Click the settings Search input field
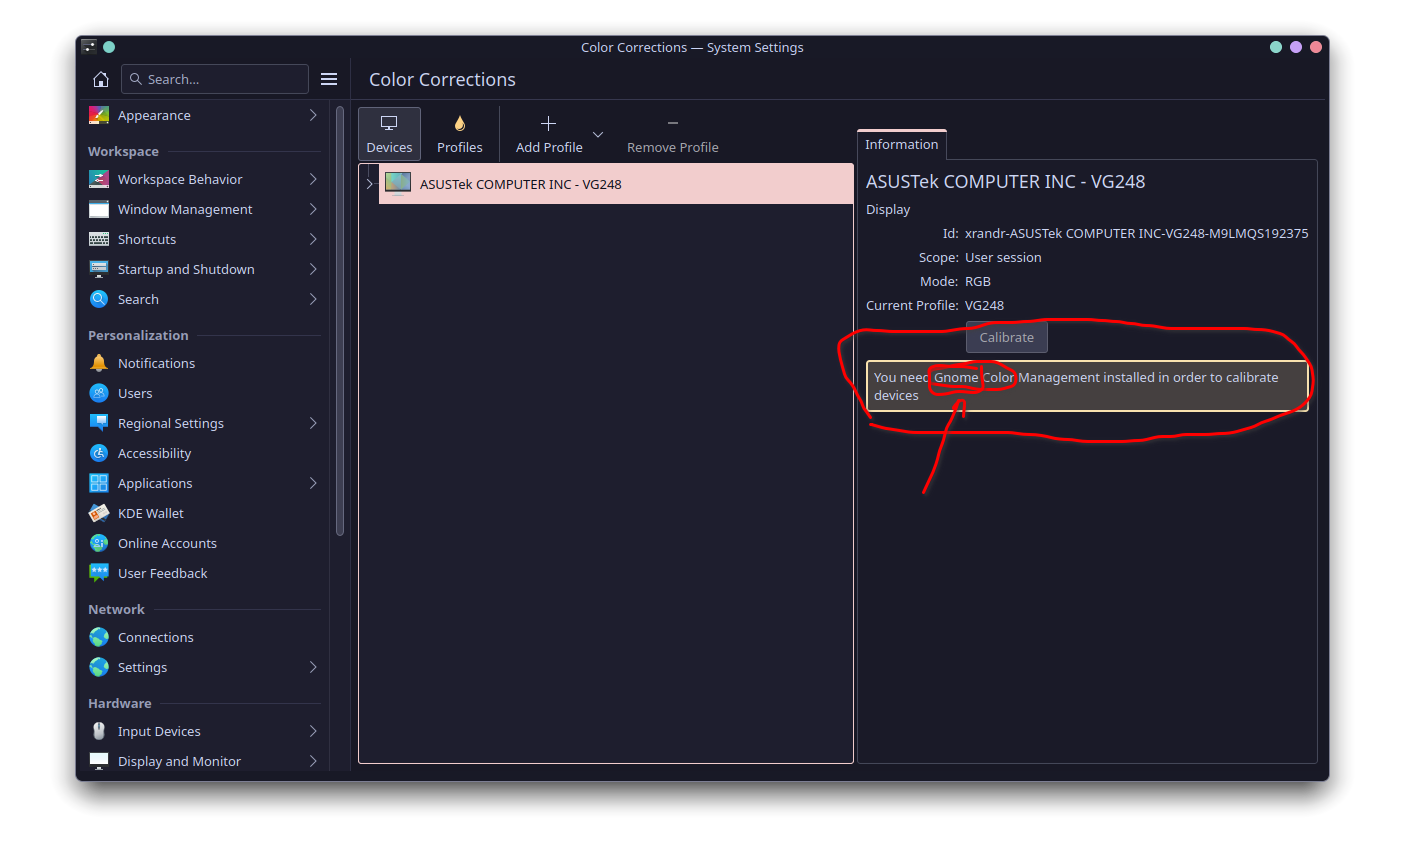This screenshot has height=867, width=1405. click(x=215, y=79)
